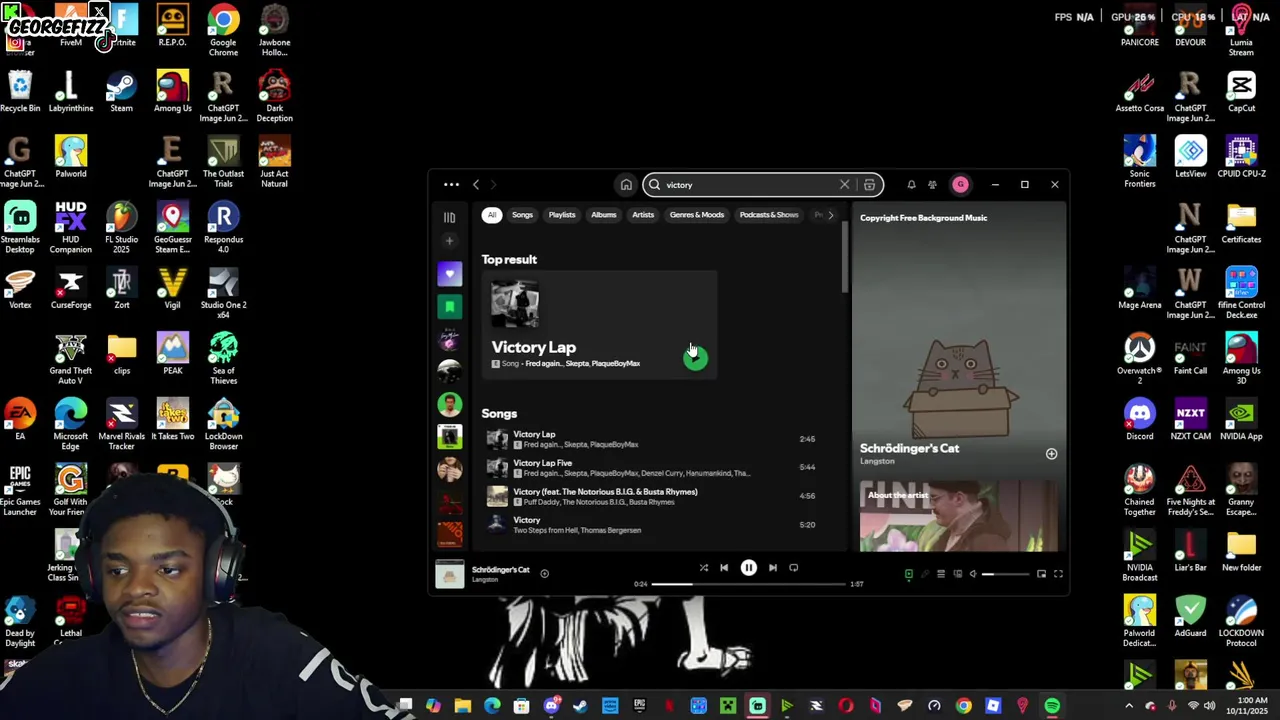Image resolution: width=1280 pixels, height=720 pixels.
Task: Adjust the Spotify volume slider
Action: click(1005, 574)
